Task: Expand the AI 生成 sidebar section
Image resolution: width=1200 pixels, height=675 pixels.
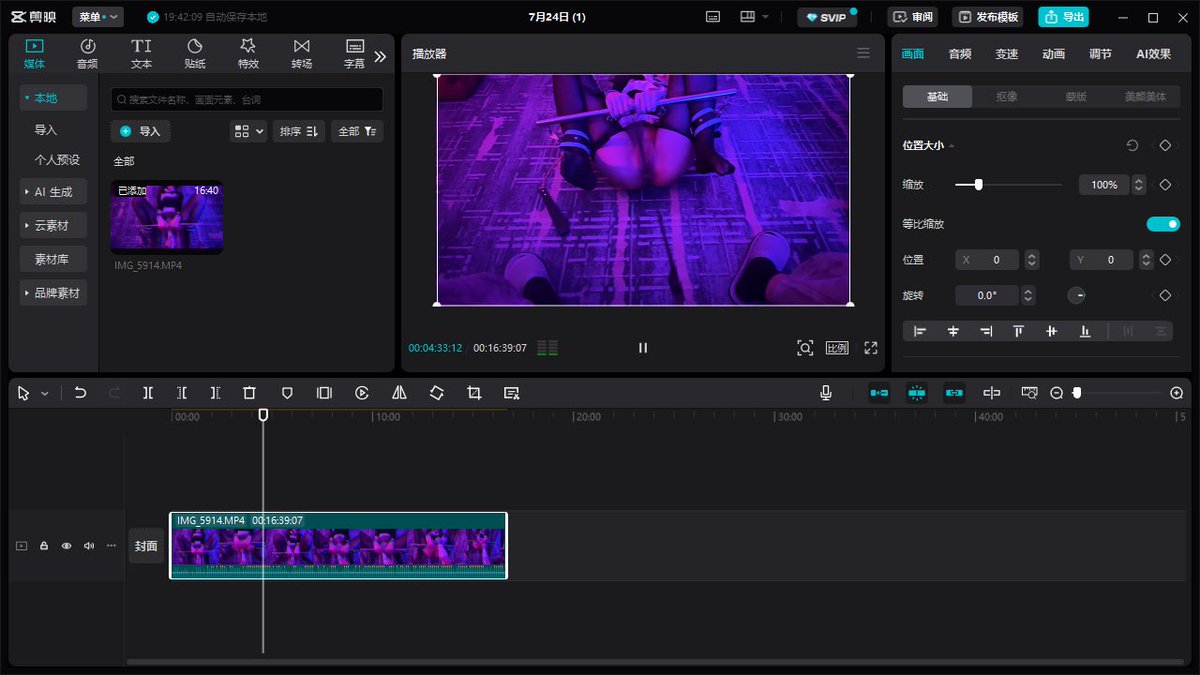Action: pos(54,192)
